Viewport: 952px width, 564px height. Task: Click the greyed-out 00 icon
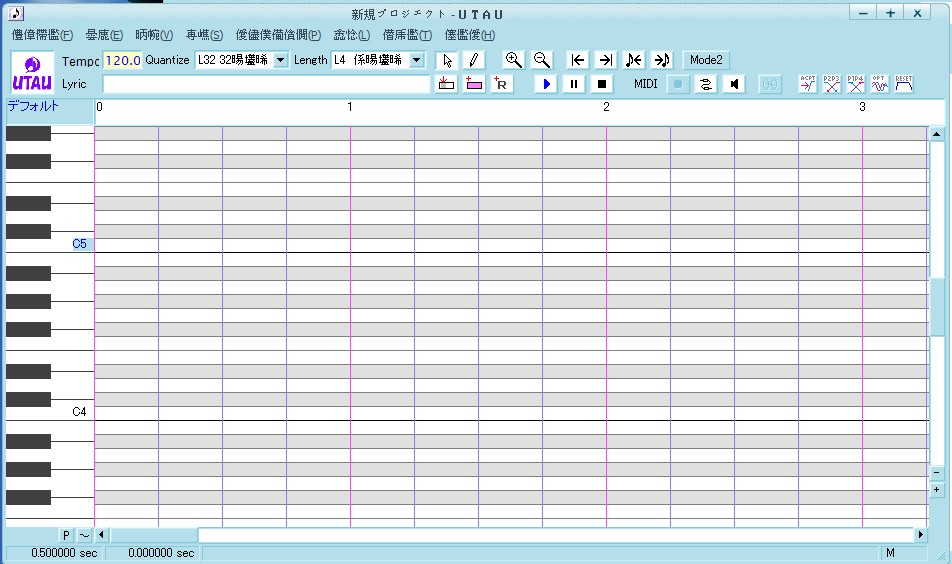770,84
